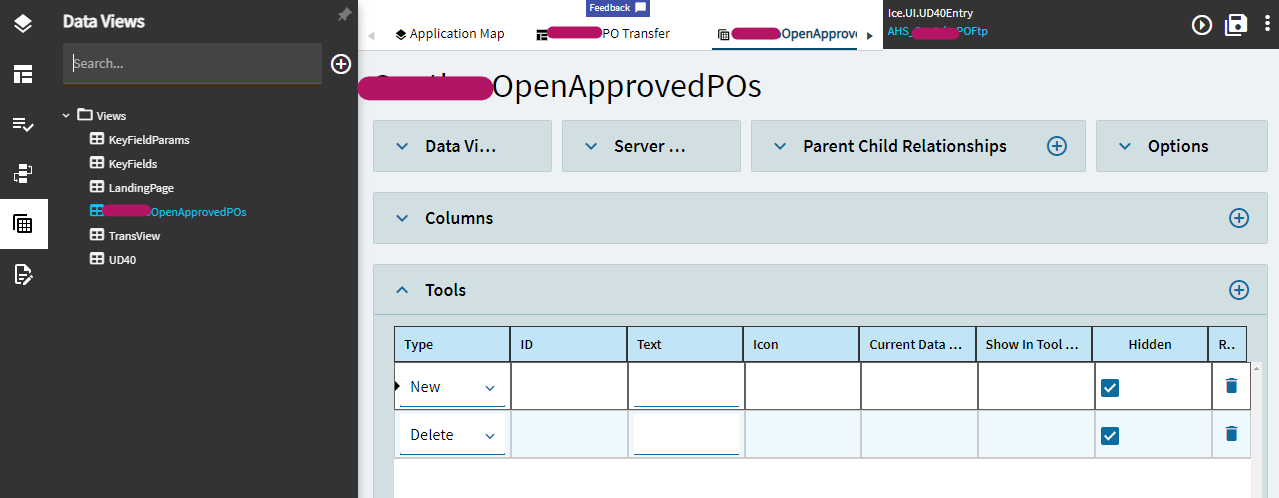This screenshot has width=1279, height=498.
Task: Open the Type dropdown showing Delete
Action: point(452,436)
